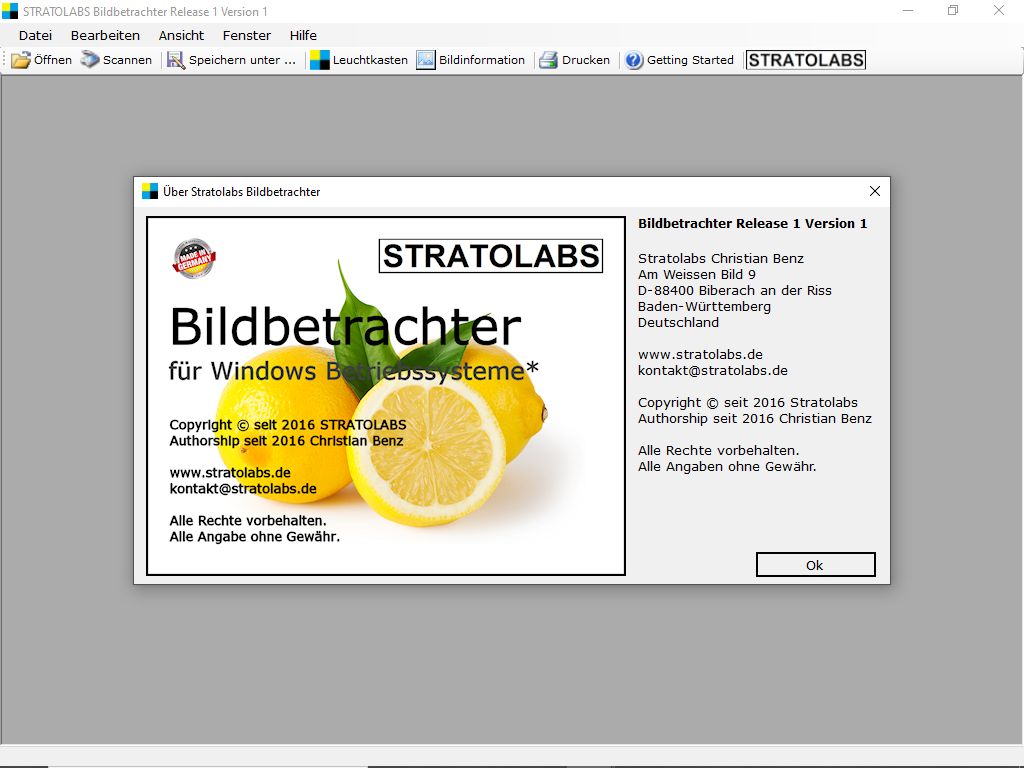1024x768 pixels.
Task: Close the Über Stratolabs Bildbetrachter dialog
Action: coord(875,191)
